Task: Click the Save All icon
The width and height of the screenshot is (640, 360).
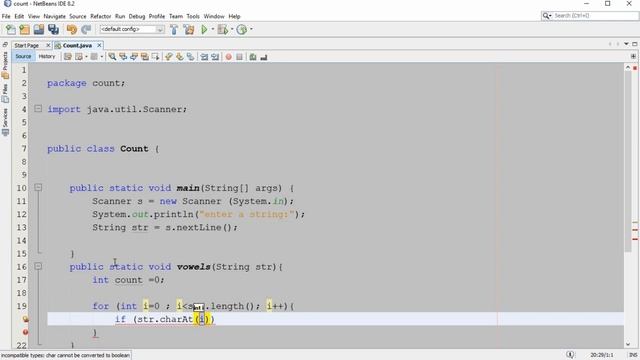Action: click(x=53, y=29)
